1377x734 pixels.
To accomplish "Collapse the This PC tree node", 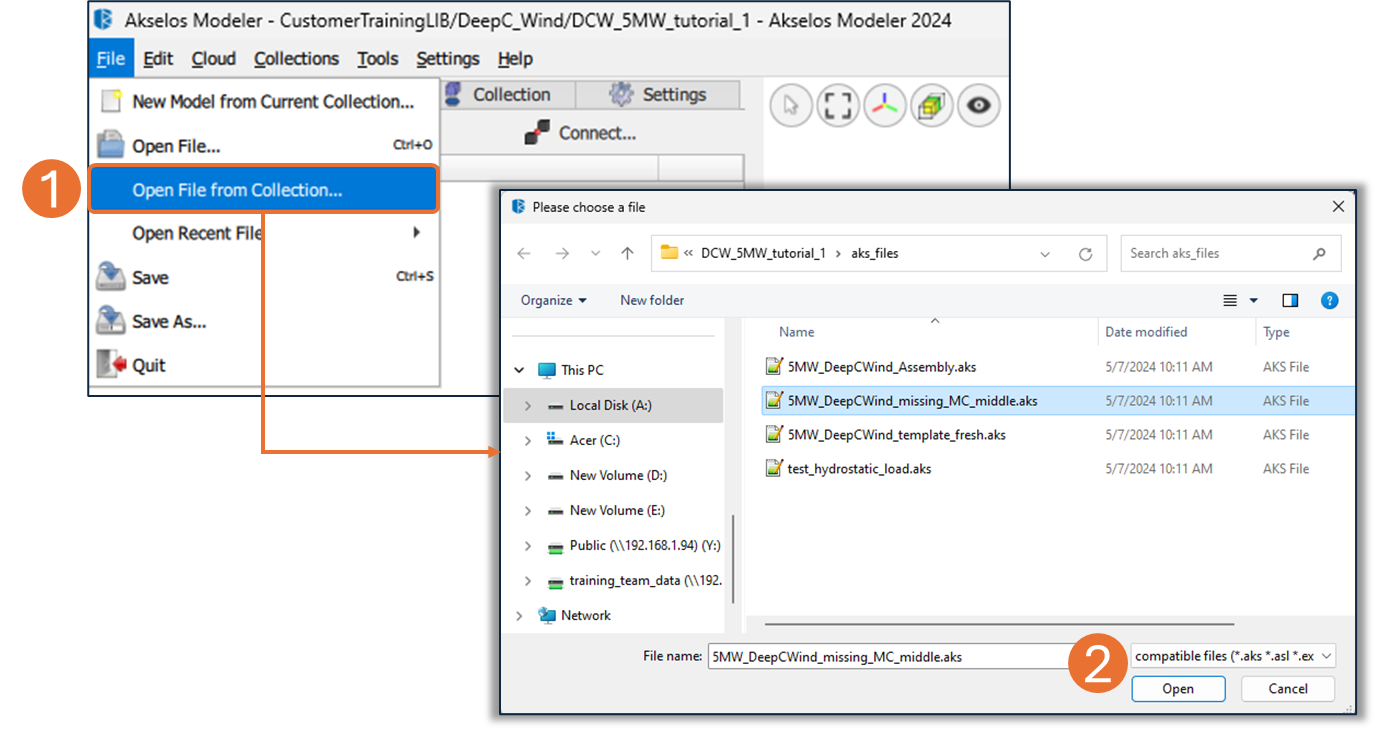I will point(519,370).
